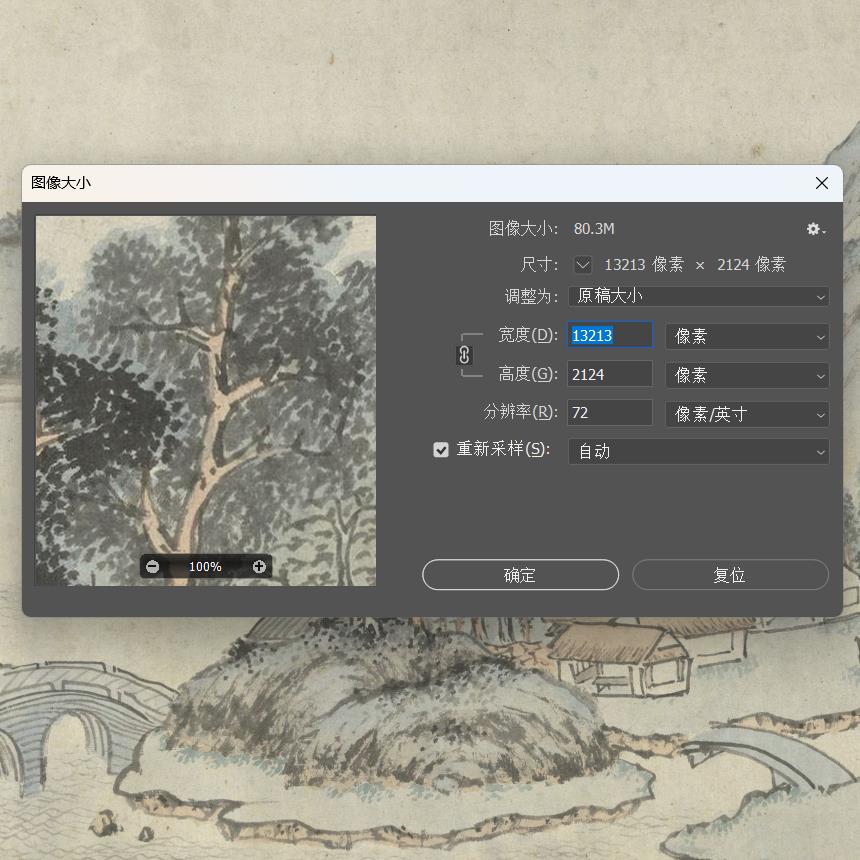Open the 像素/英寸 resolution unit dropdown
860x860 pixels.
click(747, 414)
